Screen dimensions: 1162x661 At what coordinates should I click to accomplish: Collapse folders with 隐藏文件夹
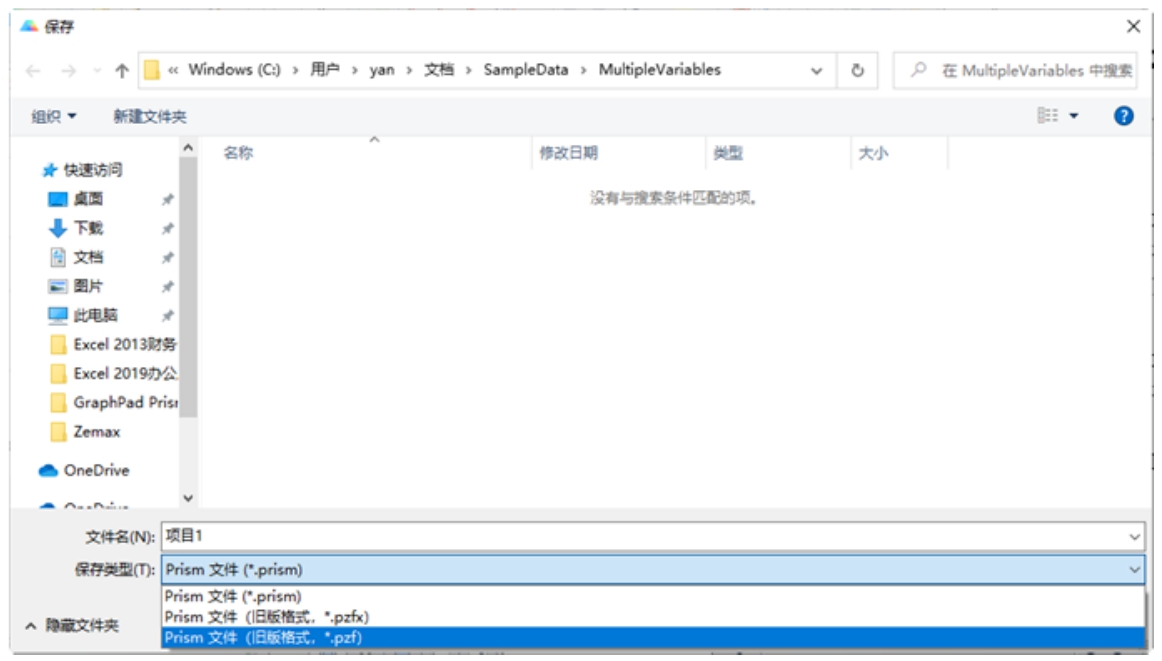tap(71, 625)
